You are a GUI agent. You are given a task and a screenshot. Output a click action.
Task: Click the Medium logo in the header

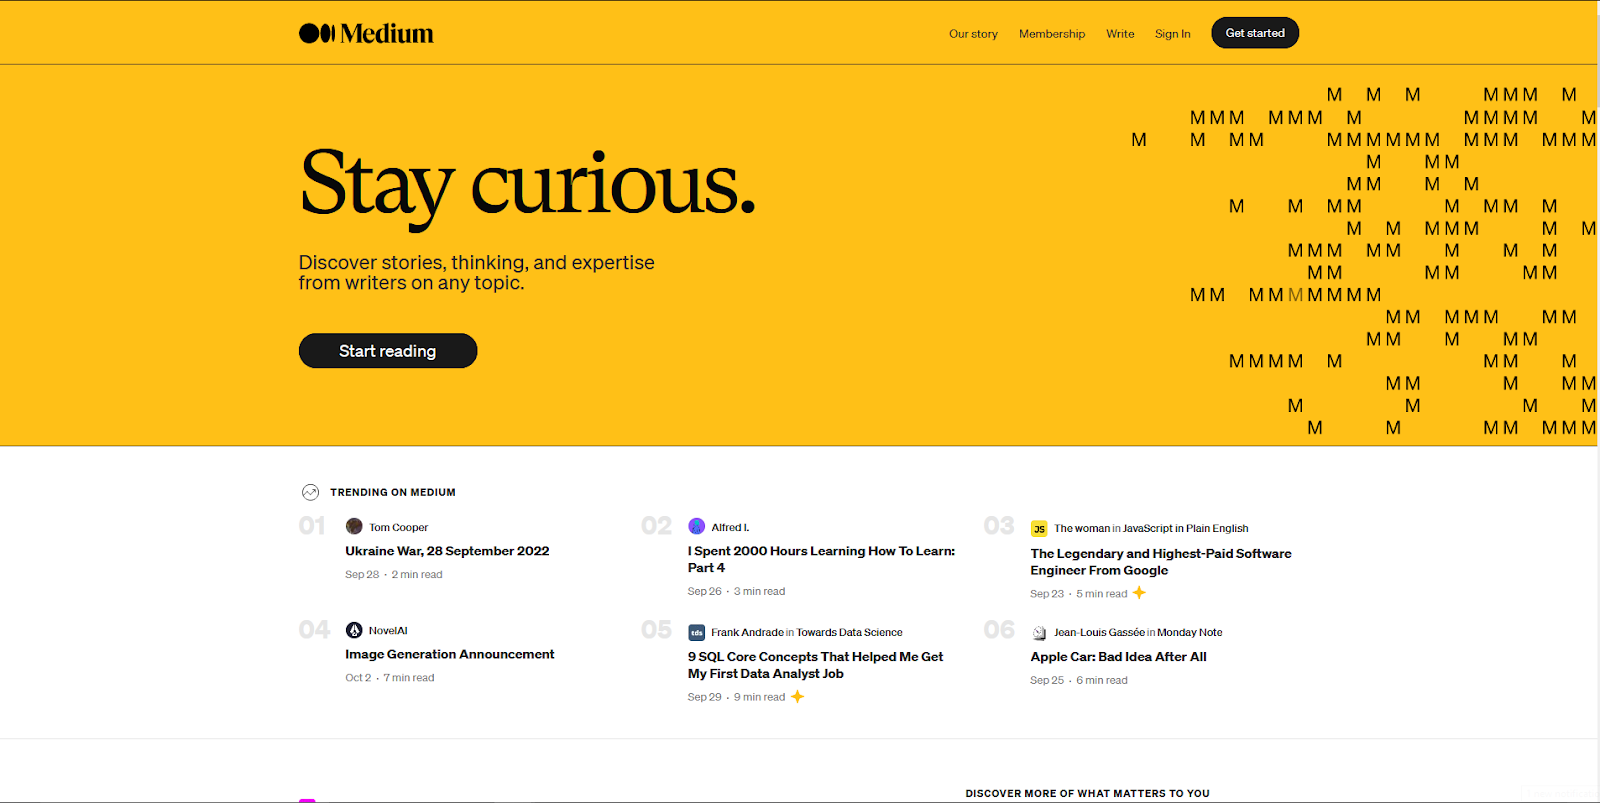[x=366, y=33]
